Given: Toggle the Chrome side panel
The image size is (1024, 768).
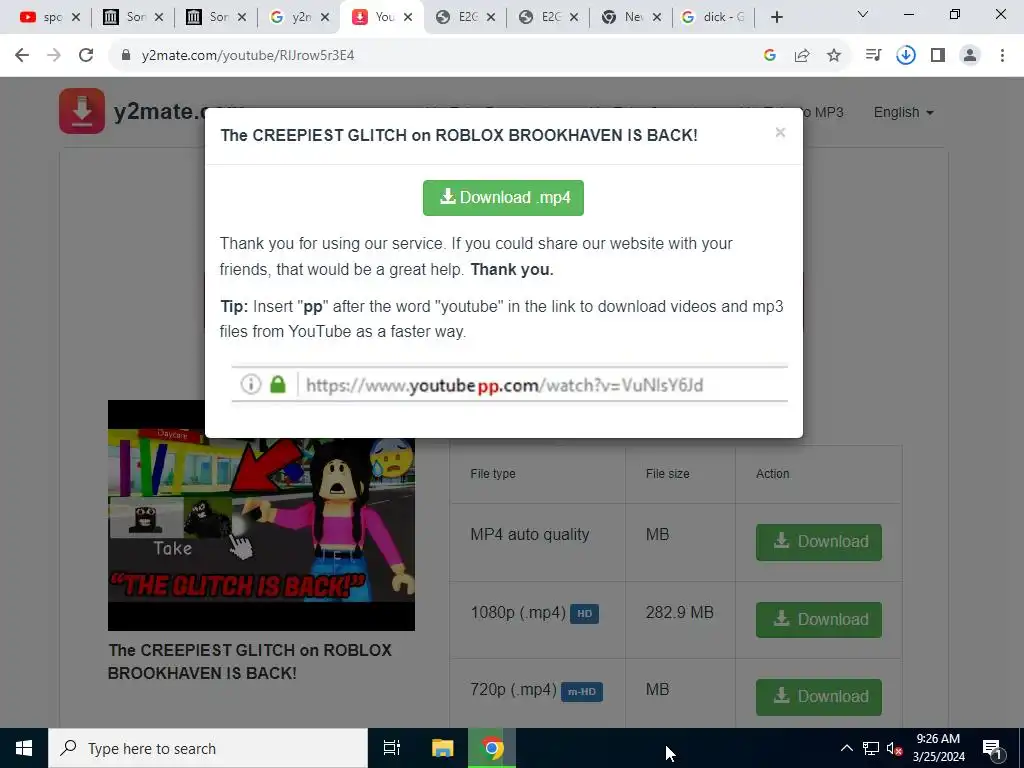Looking at the screenshot, I should point(938,56).
